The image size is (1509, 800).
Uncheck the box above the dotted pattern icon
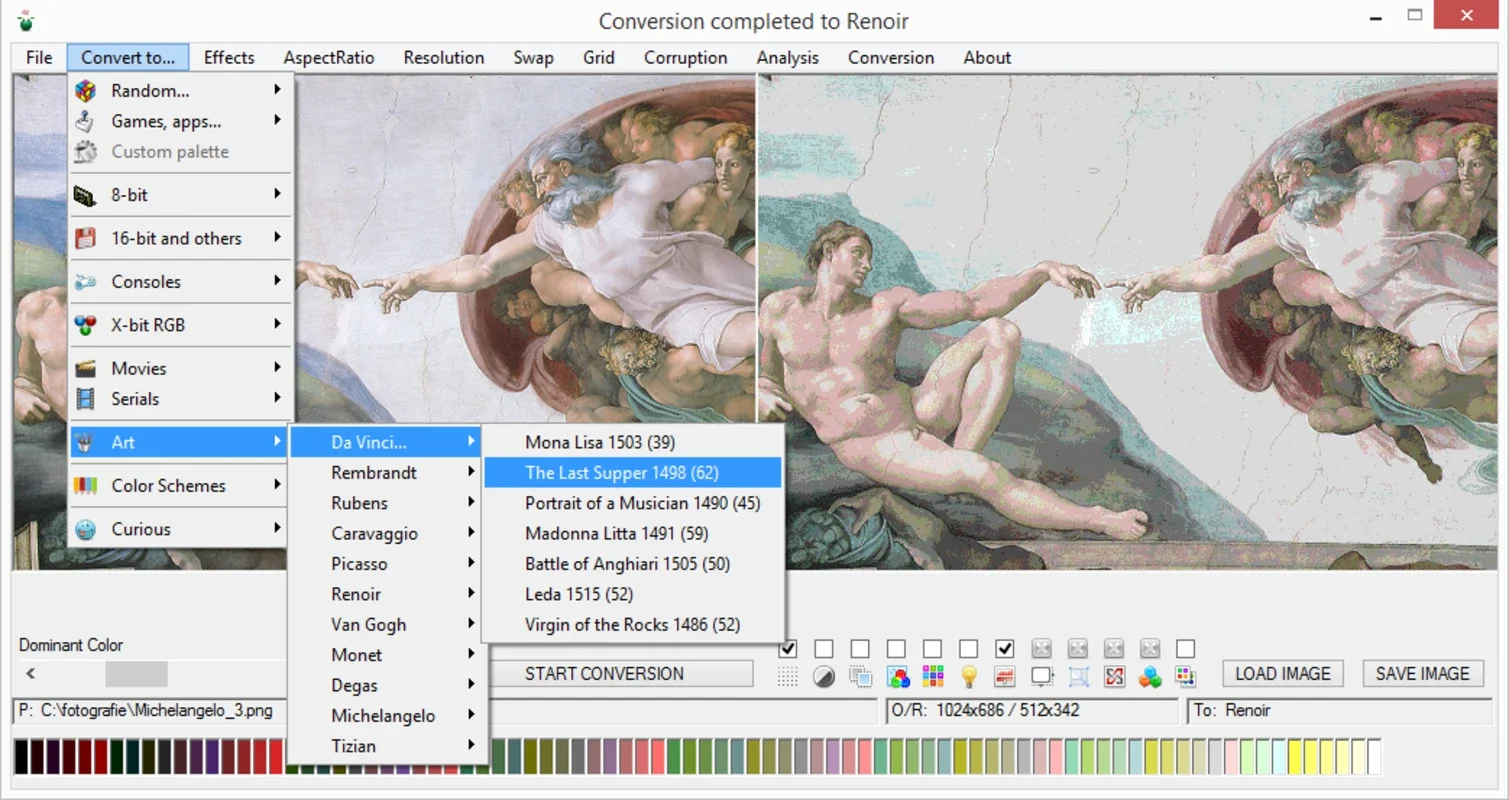788,649
